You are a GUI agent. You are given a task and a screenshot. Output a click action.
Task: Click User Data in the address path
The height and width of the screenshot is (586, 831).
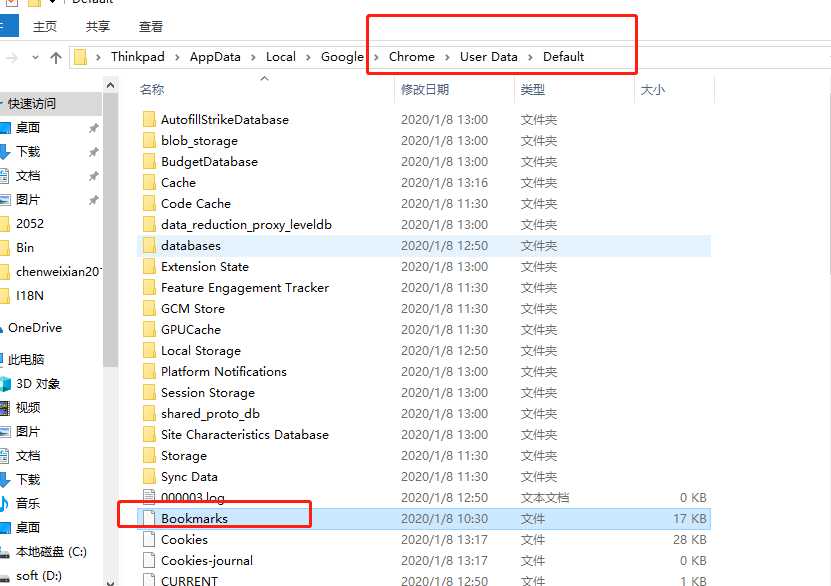coord(489,57)
